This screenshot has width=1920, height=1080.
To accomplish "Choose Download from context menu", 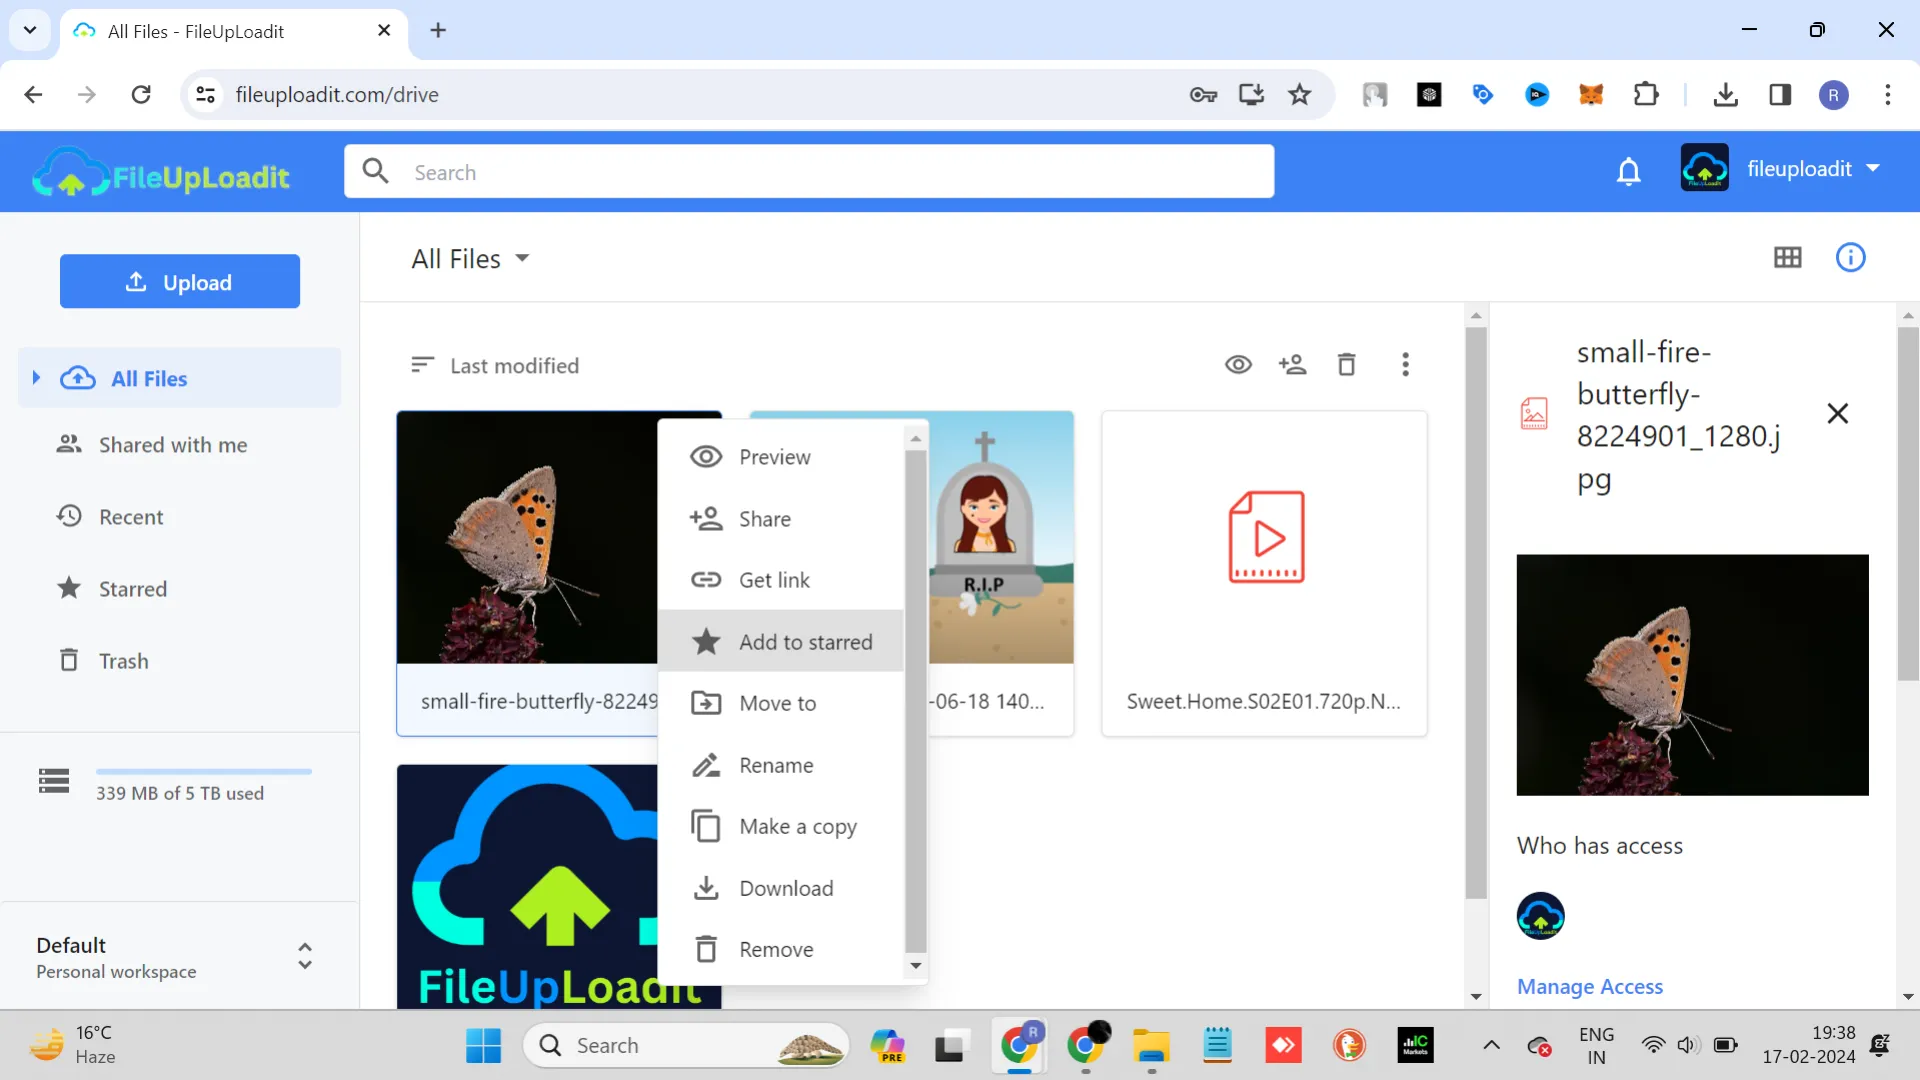I will point(781,889).
